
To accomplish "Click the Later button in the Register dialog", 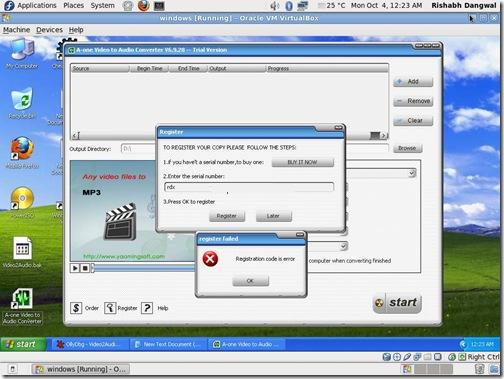I will 273,216.
